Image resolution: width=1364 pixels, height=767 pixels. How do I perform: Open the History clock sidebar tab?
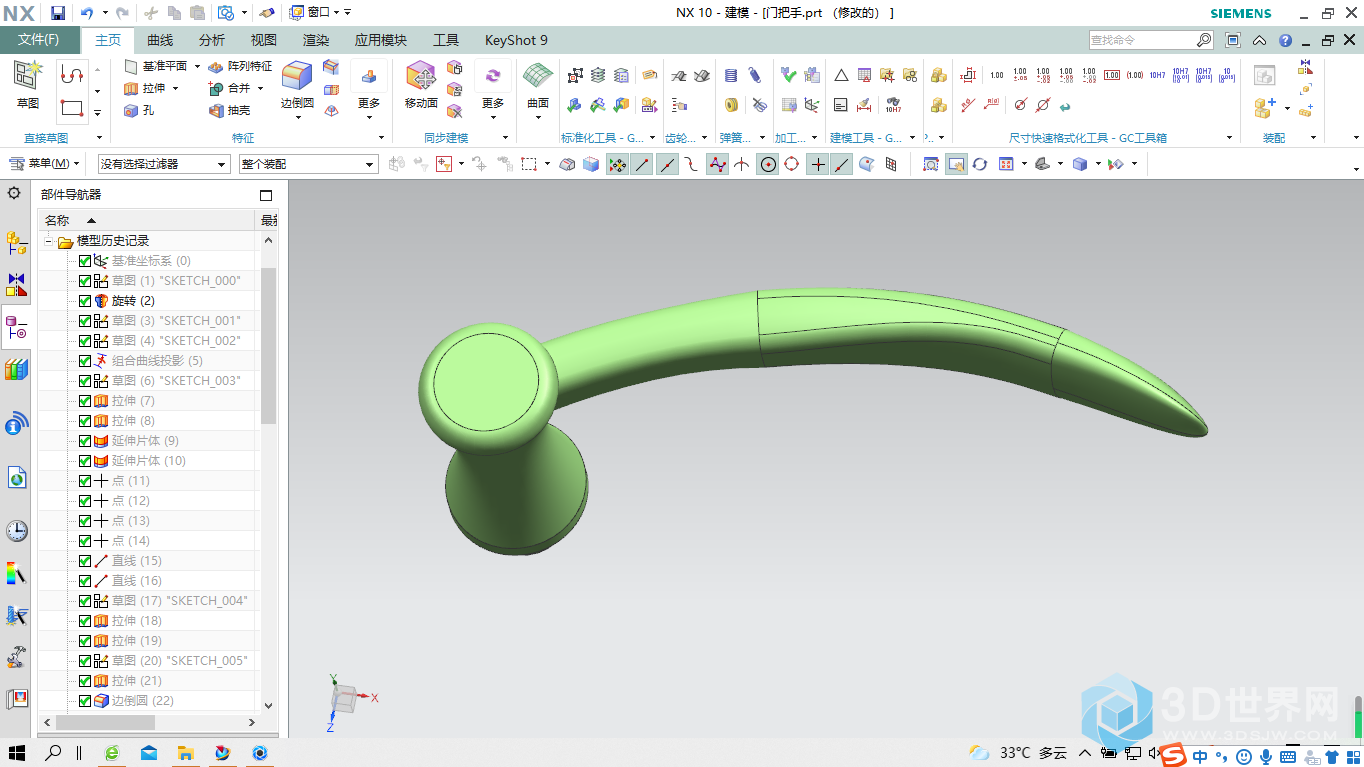pos(16,531)
